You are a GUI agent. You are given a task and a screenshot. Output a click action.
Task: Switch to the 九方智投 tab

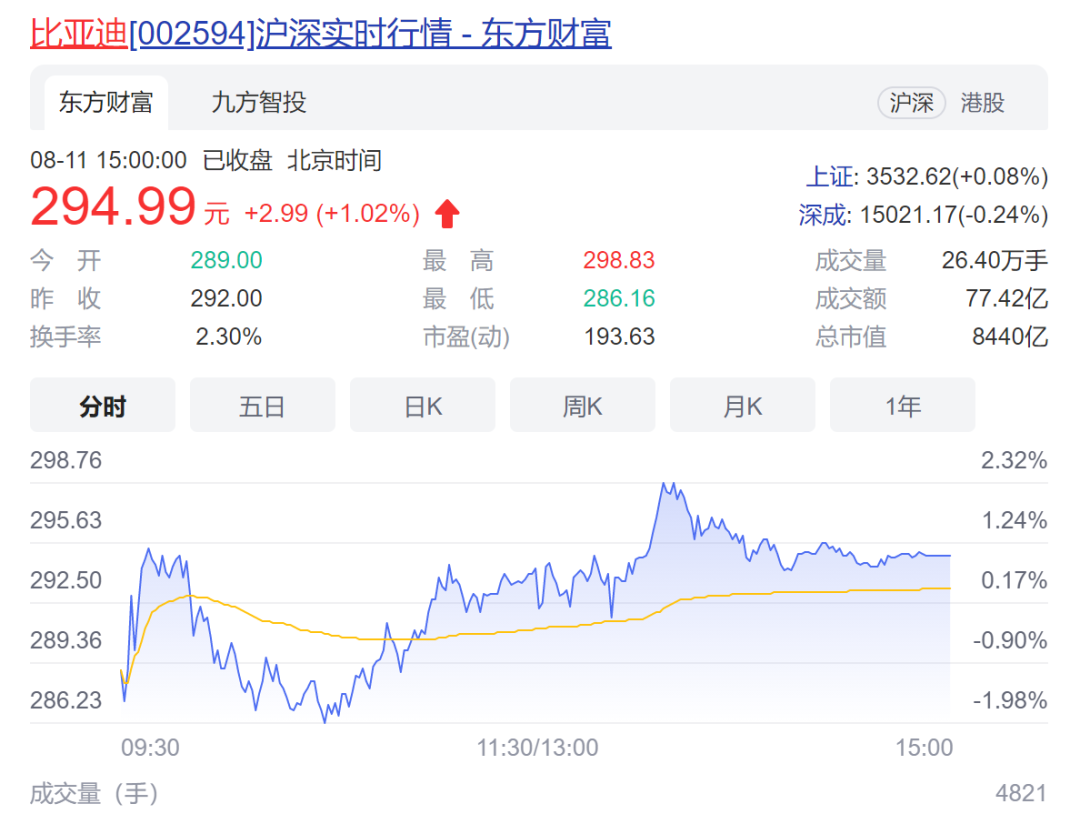[x=258, y=103]
